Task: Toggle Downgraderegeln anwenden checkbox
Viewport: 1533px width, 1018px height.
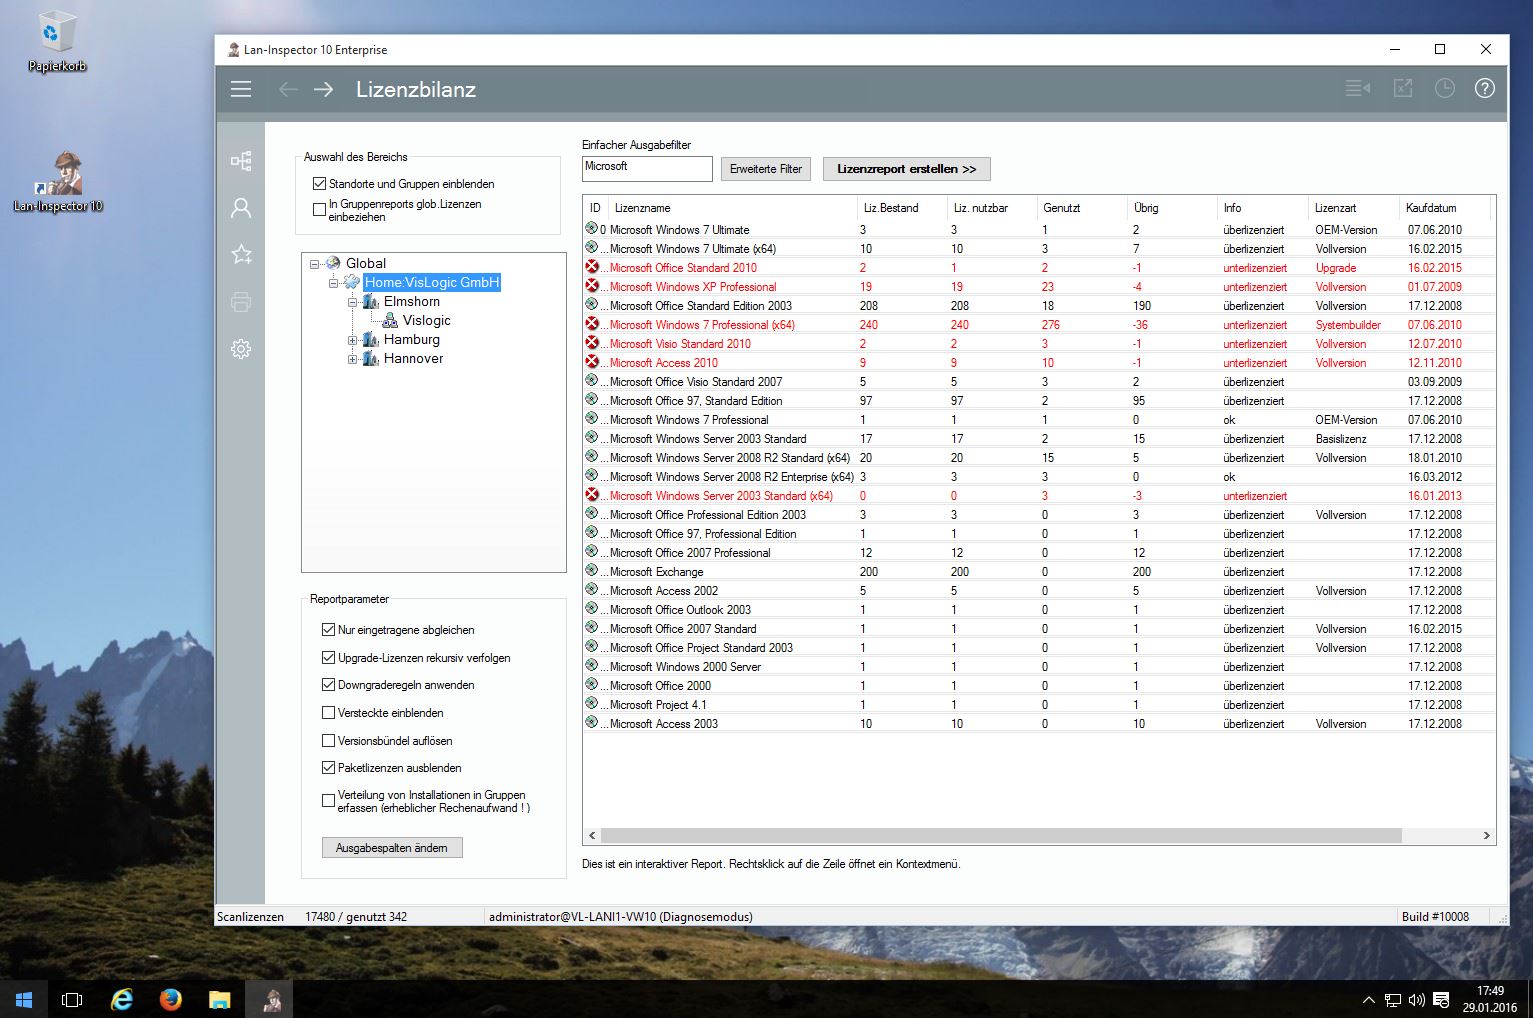Action: (x=328, y=685)
